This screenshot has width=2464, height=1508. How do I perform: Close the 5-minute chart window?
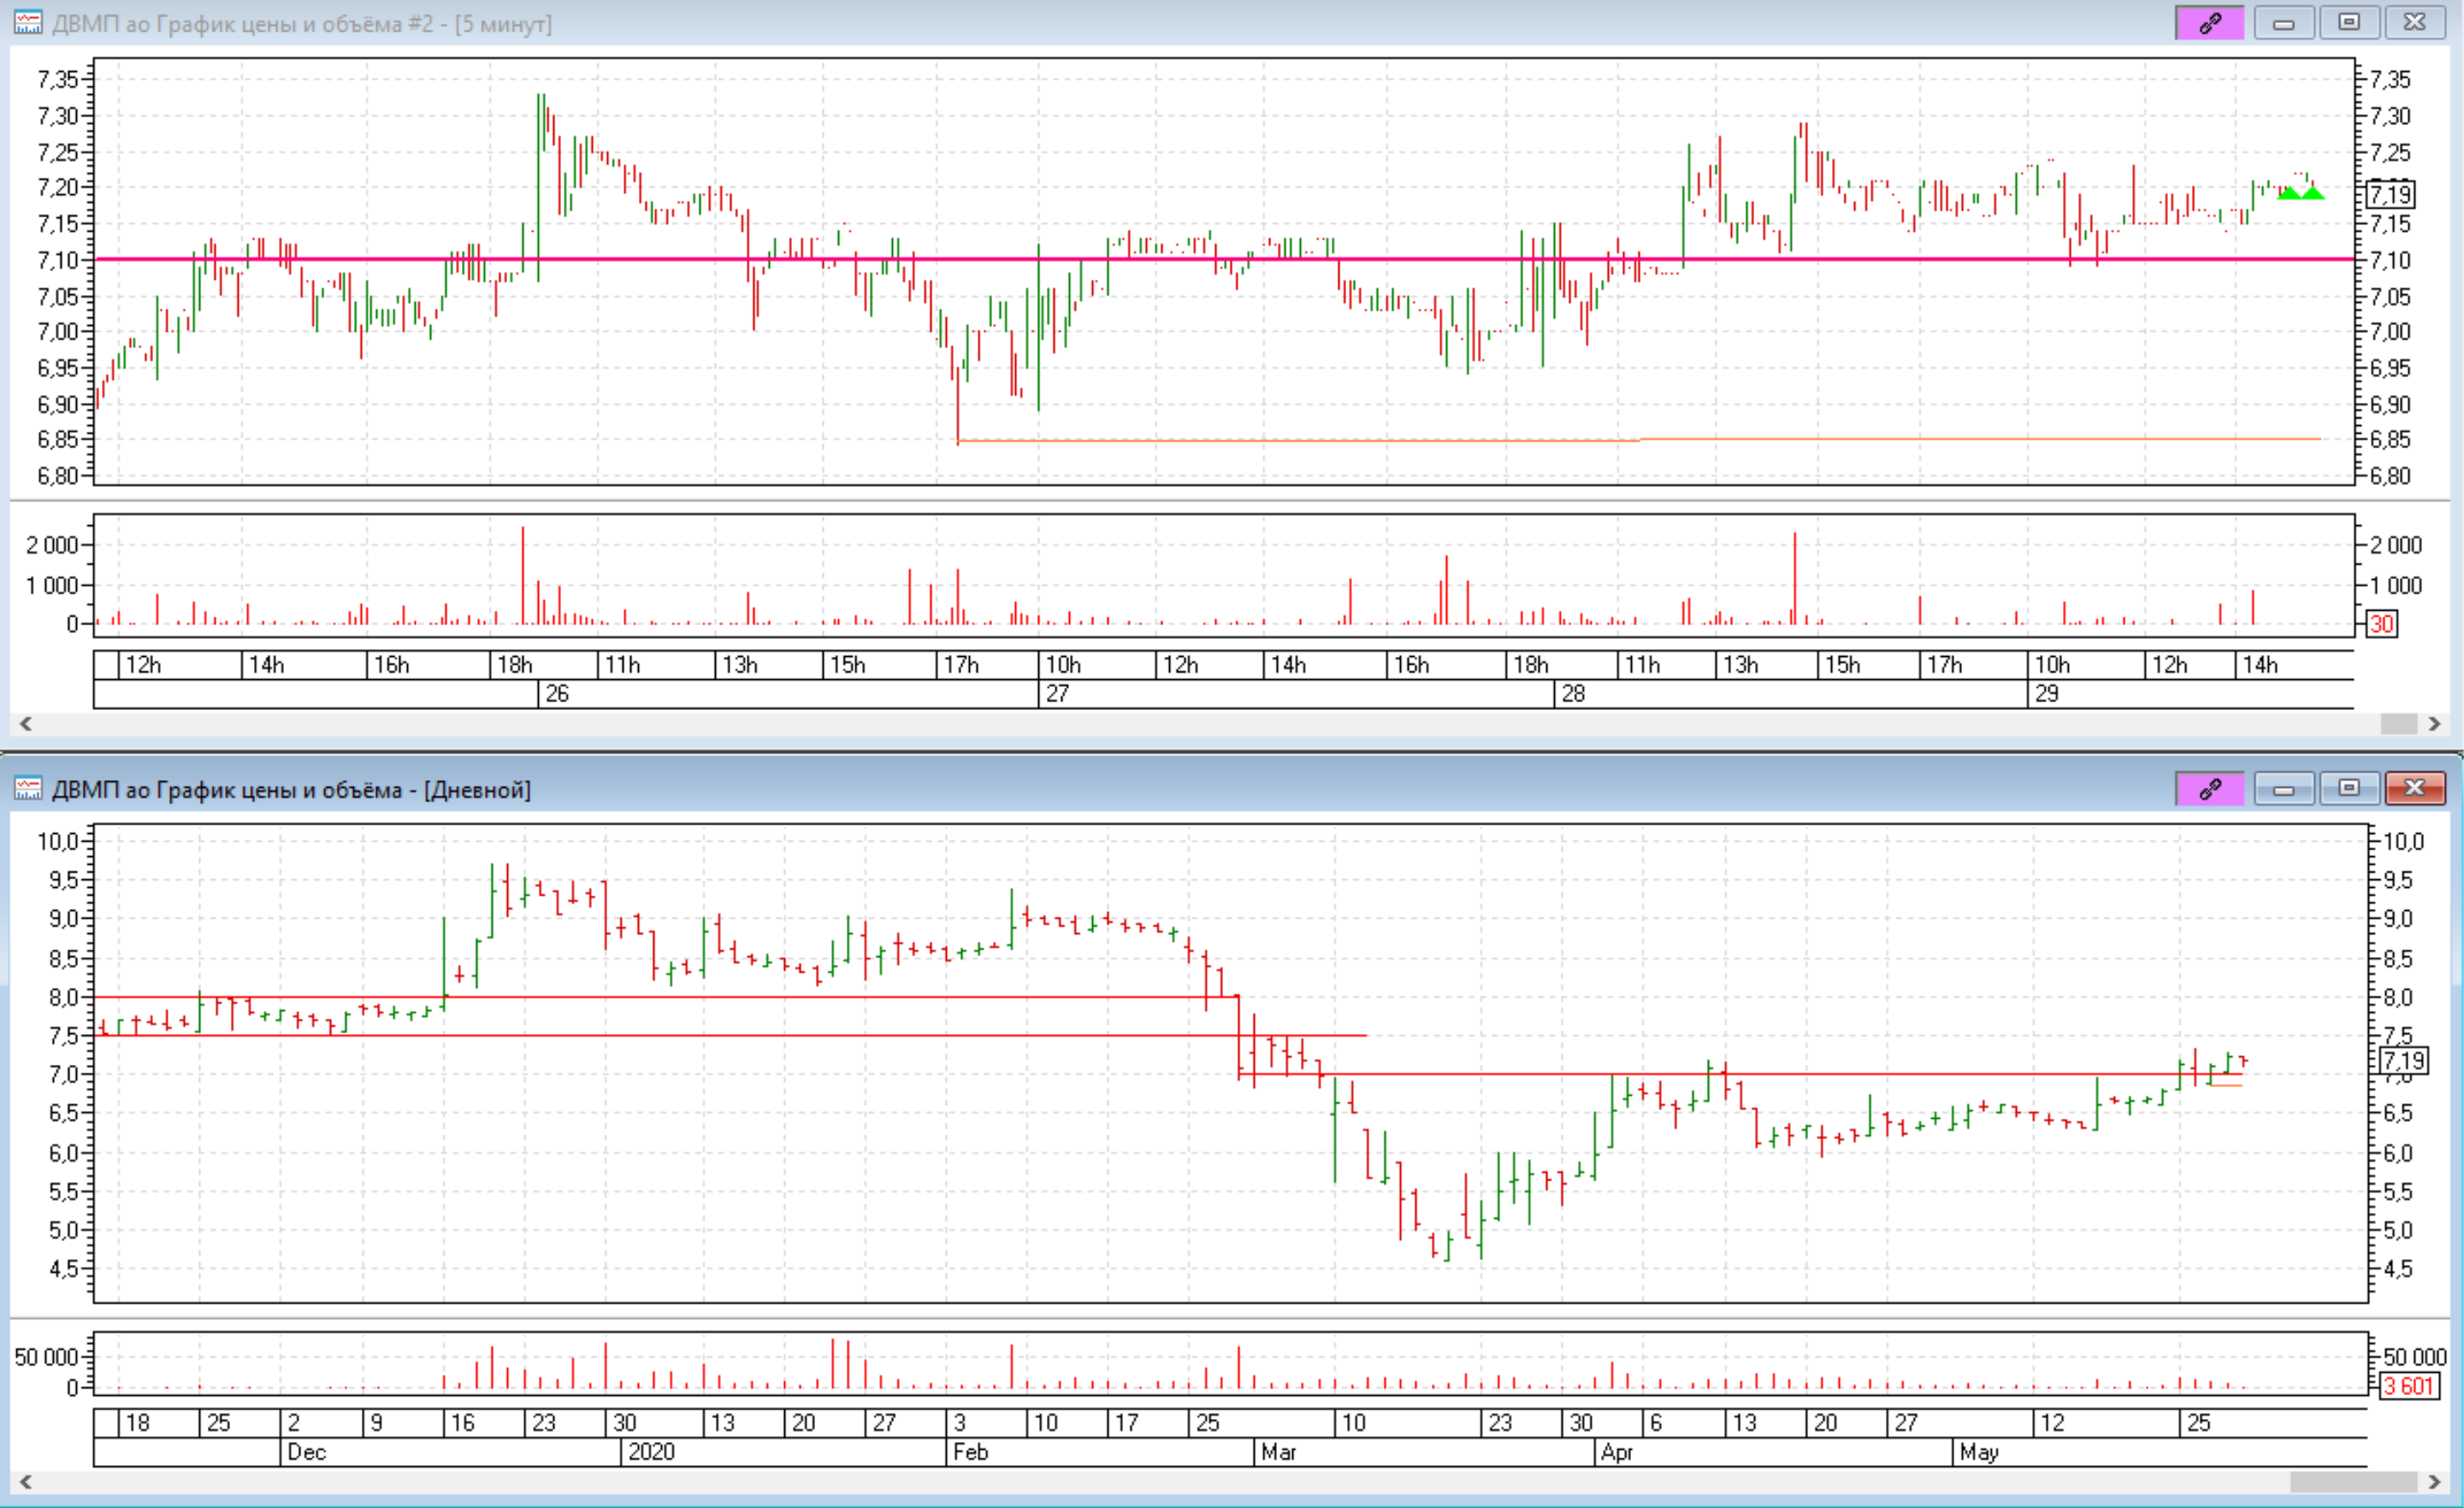point(2415,23)
